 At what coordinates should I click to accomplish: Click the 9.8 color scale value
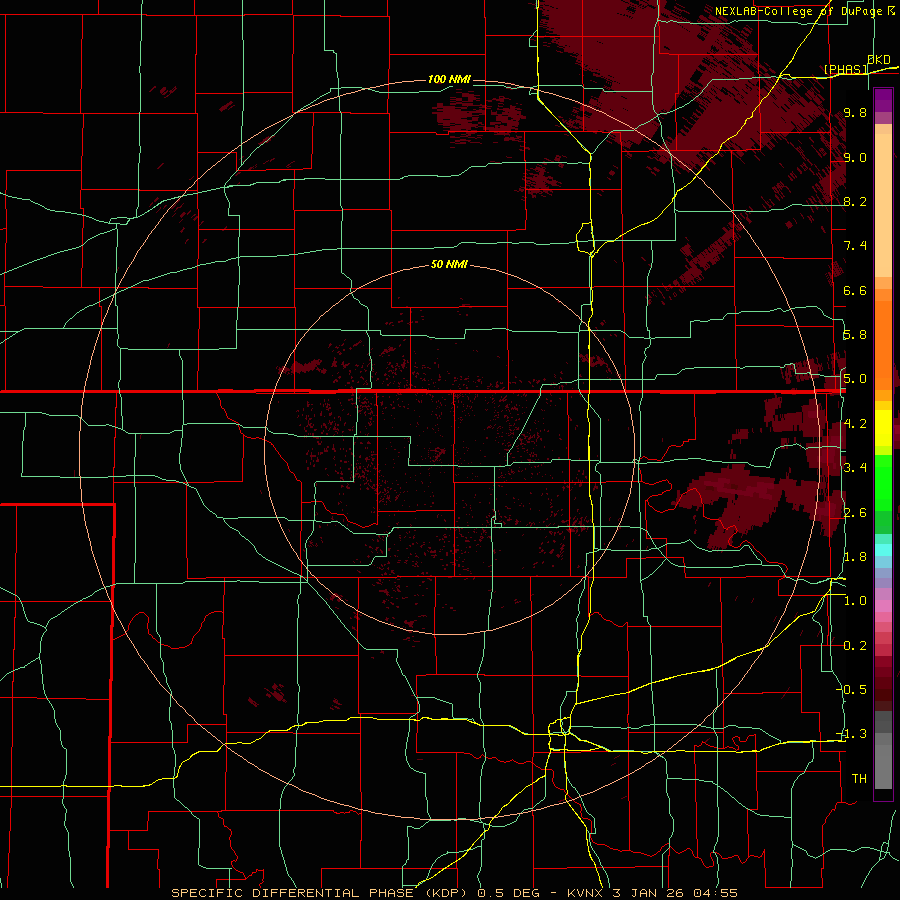coord(855,113)
